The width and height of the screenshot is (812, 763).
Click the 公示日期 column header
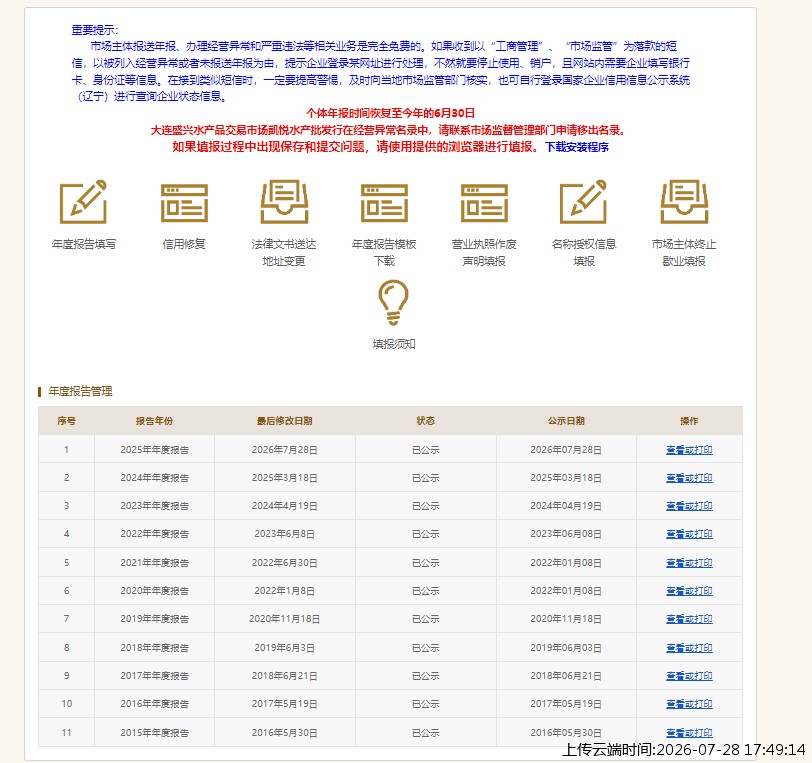pos(566,421)
